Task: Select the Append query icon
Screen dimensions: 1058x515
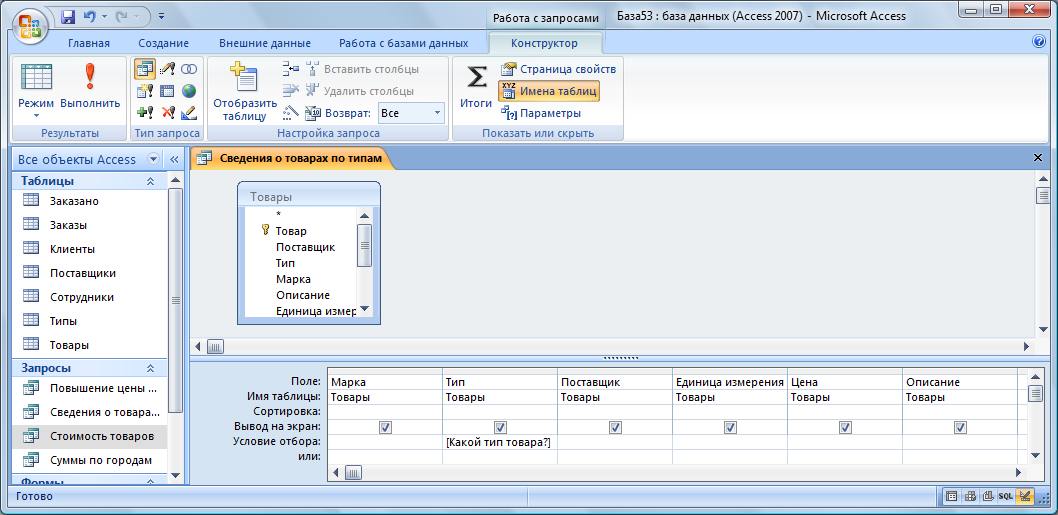Action: click(x=144, y=112)
